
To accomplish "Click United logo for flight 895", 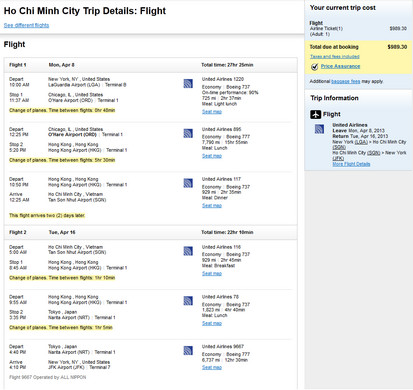I will (x=188, y=133).
